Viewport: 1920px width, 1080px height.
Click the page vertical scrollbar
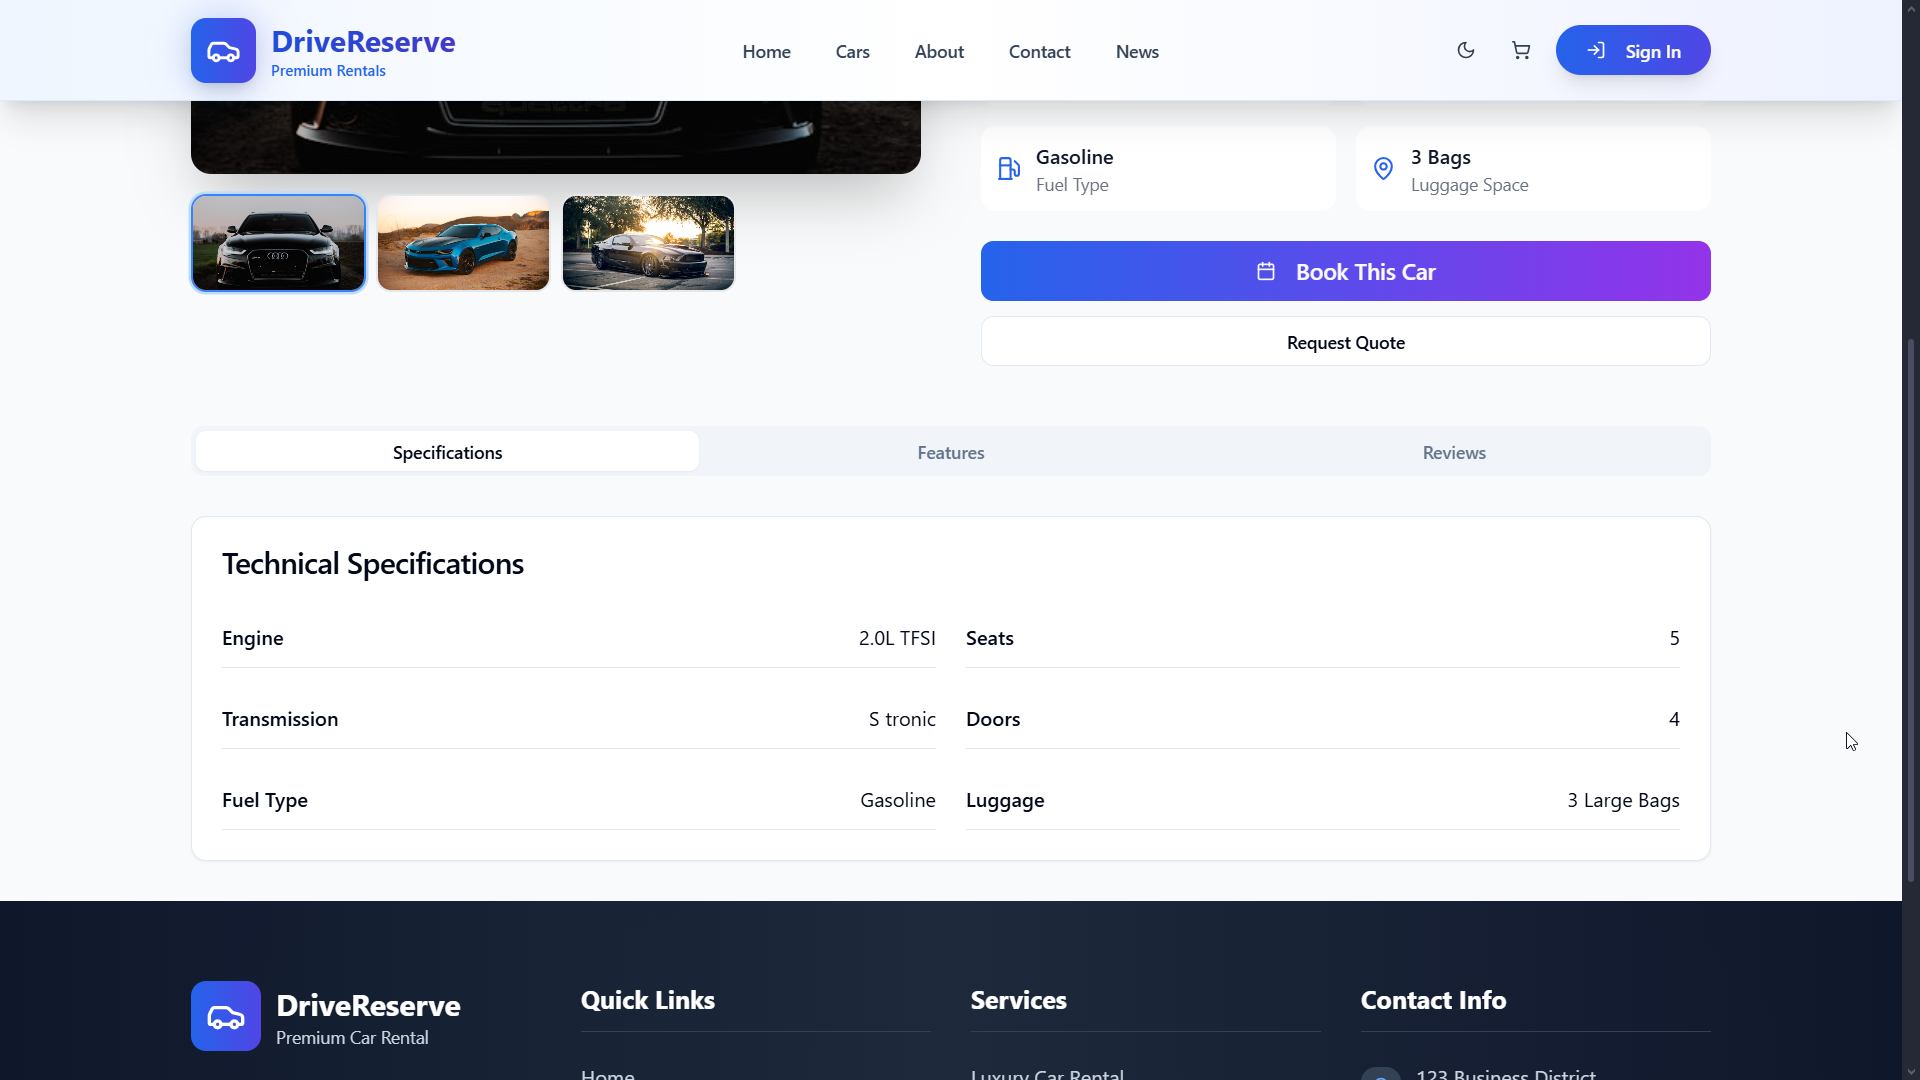tap(1910, 610)
